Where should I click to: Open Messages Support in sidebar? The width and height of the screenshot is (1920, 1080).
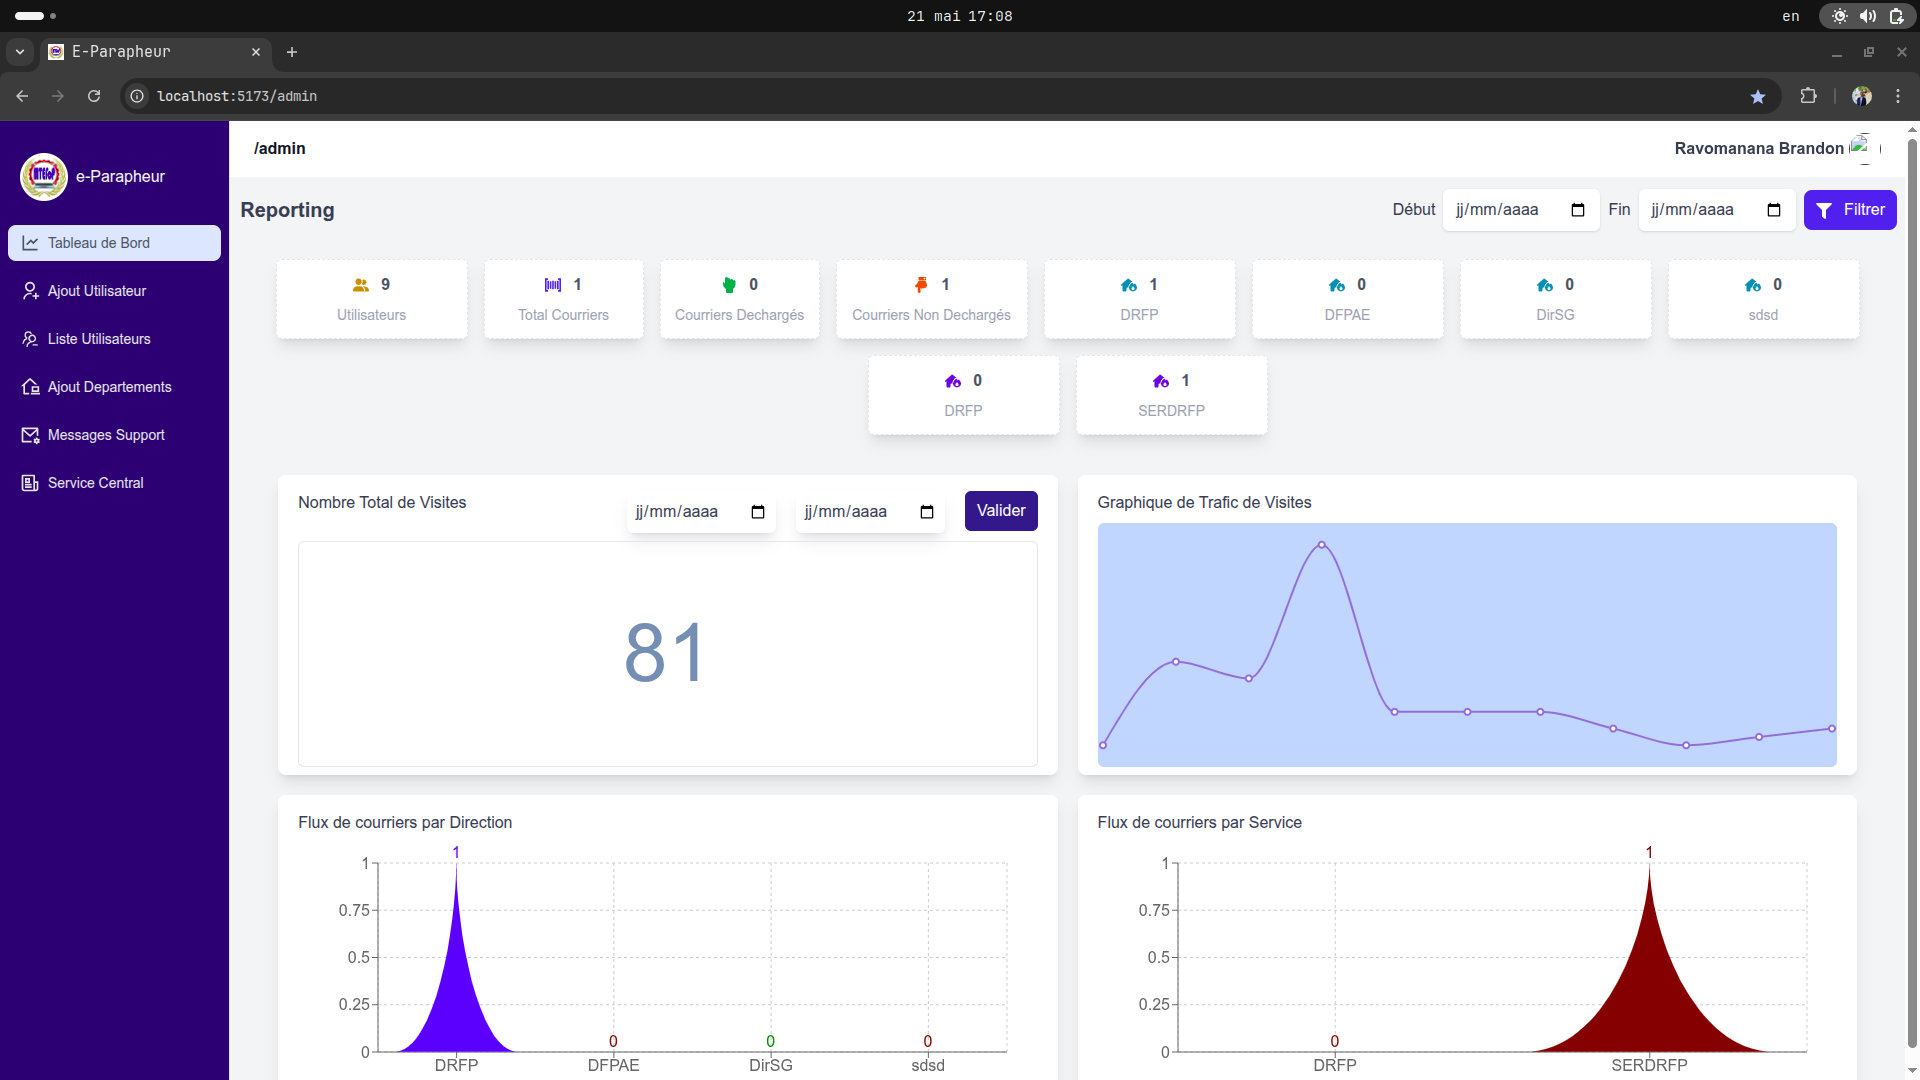106,435
